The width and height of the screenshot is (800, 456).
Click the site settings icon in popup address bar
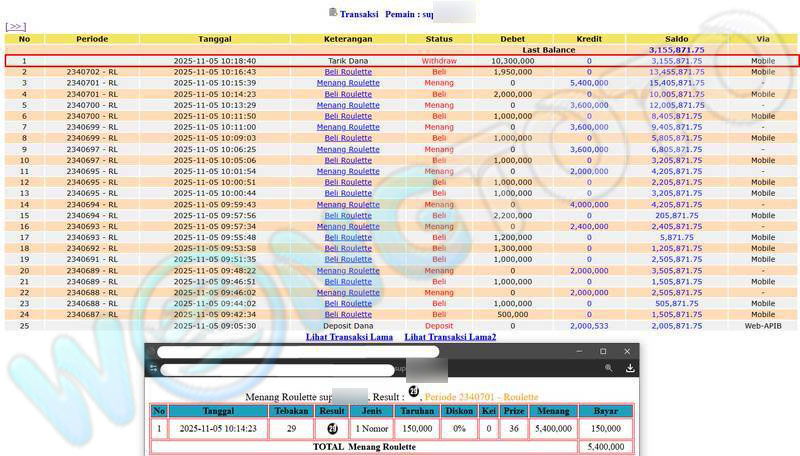[x=153, y=369]
